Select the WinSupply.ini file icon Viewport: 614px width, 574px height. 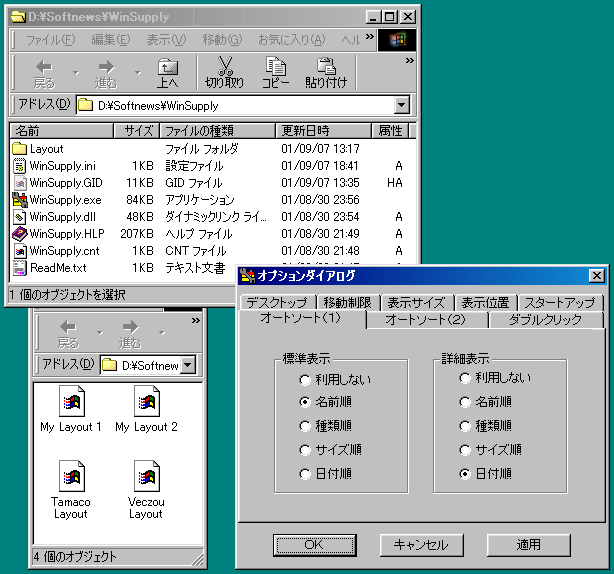(x=19, y=166)
